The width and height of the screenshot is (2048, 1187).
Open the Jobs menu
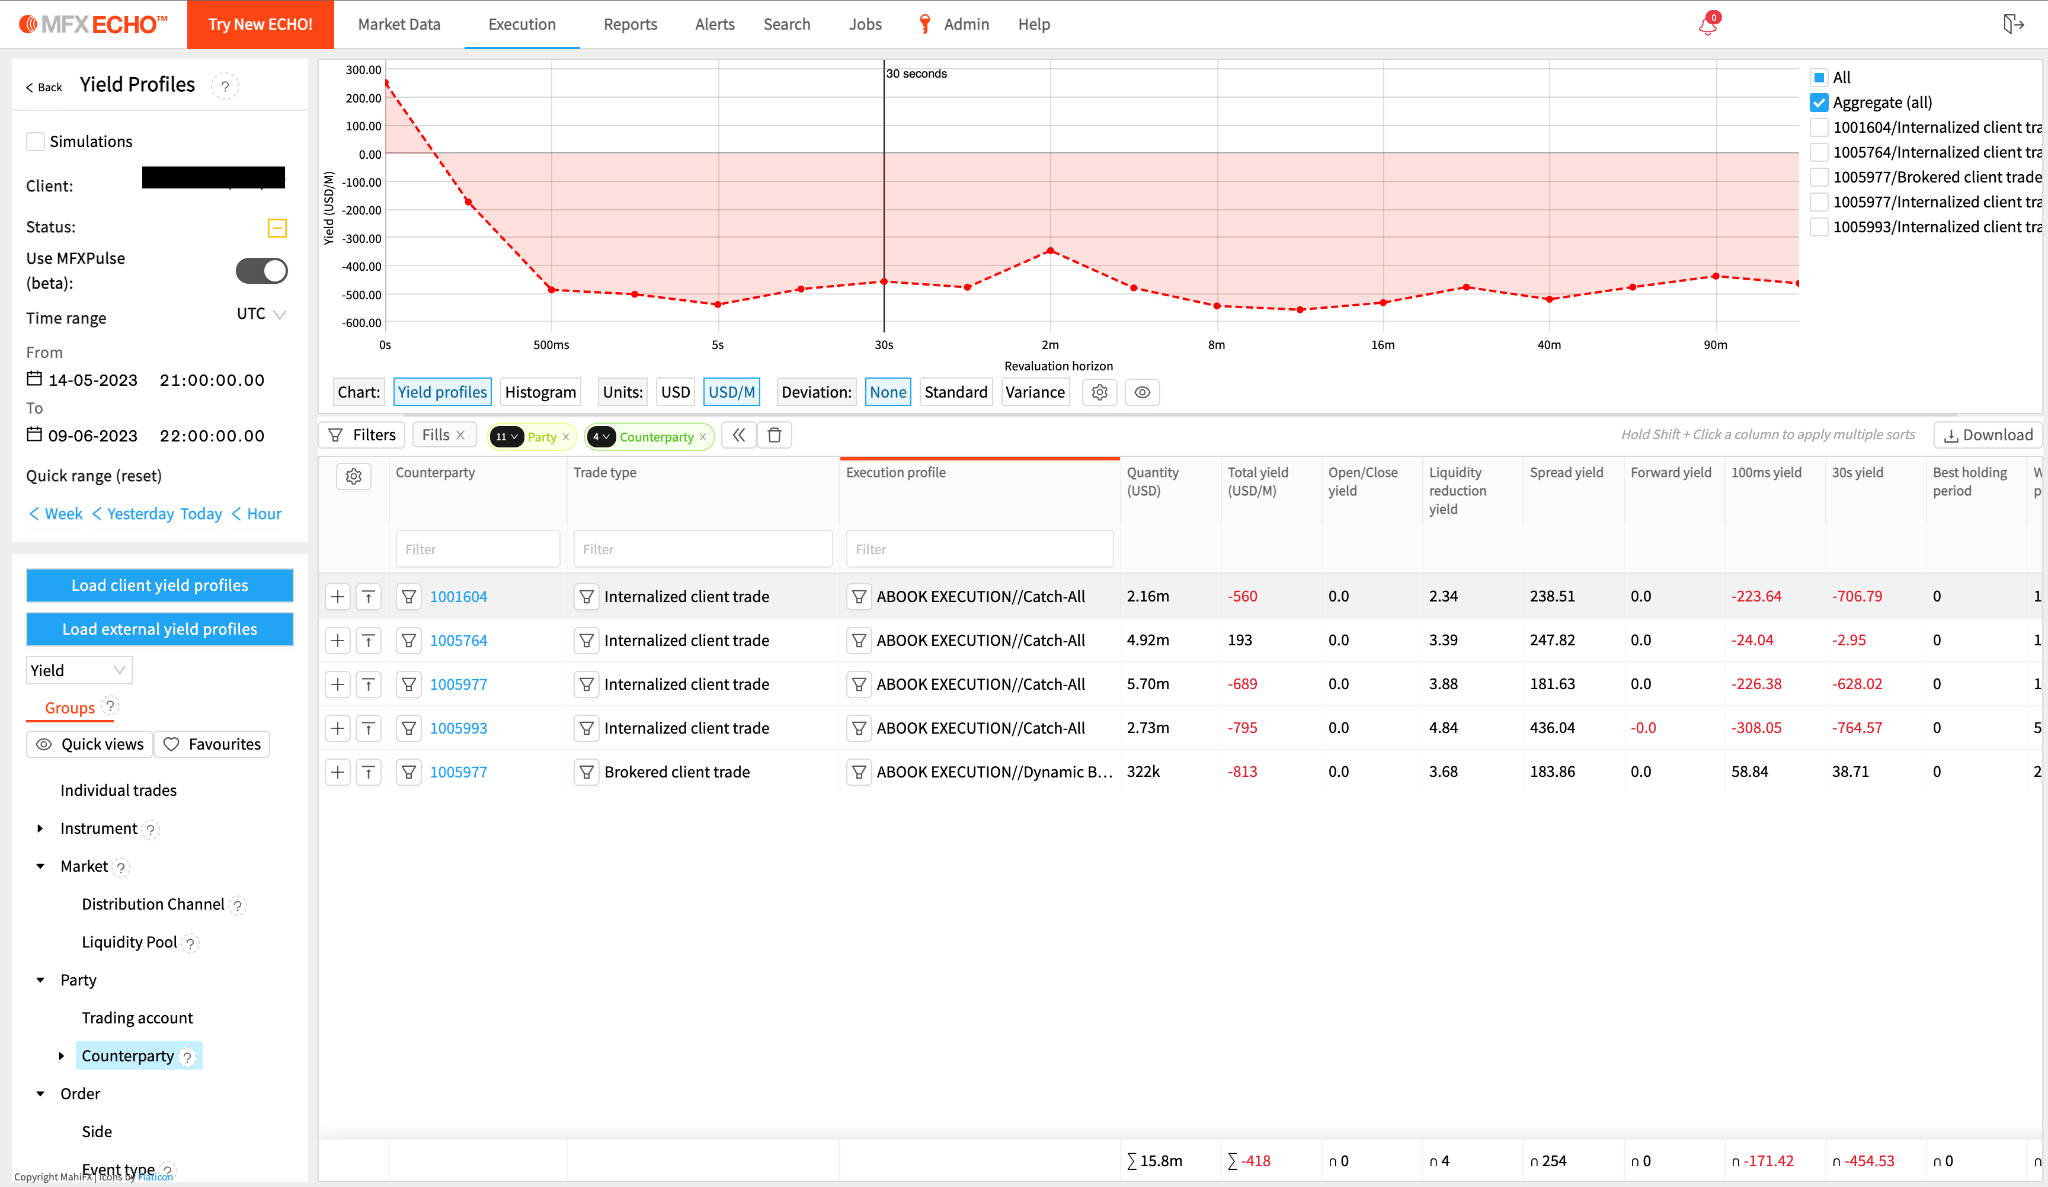865,25
